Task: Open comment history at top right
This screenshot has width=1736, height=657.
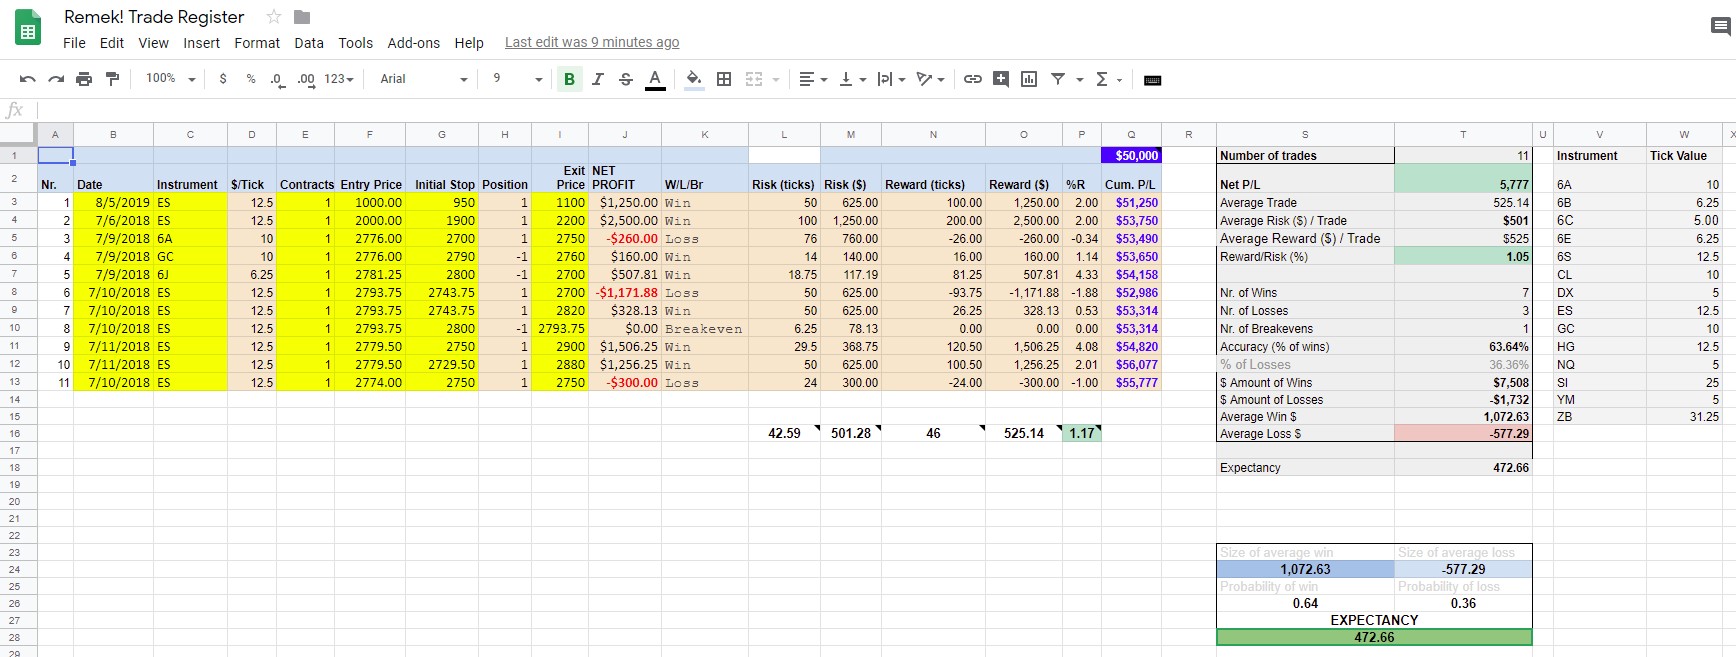Action: tap(1720, 28)
